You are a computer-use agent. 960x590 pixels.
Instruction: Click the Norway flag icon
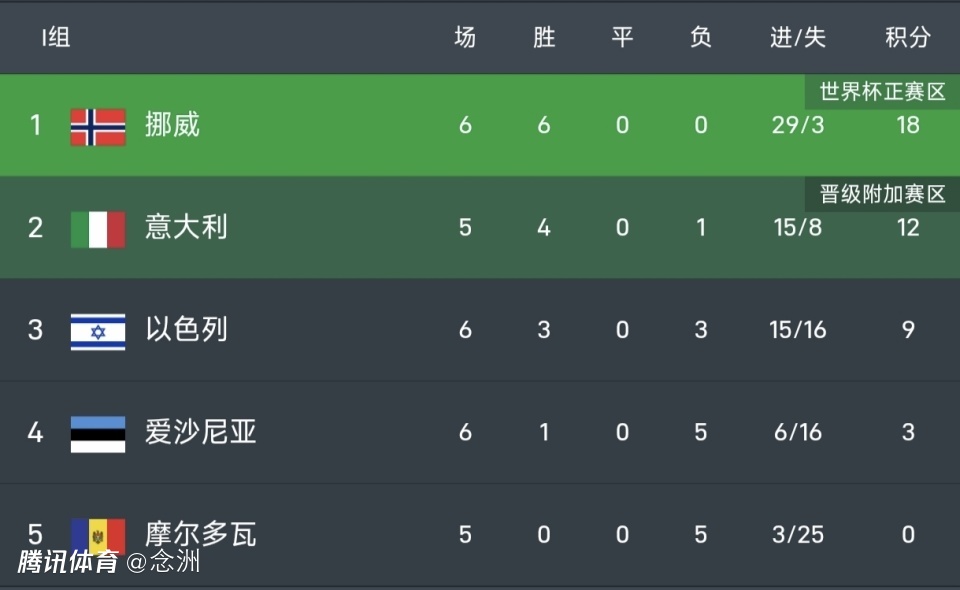(98, 126)
